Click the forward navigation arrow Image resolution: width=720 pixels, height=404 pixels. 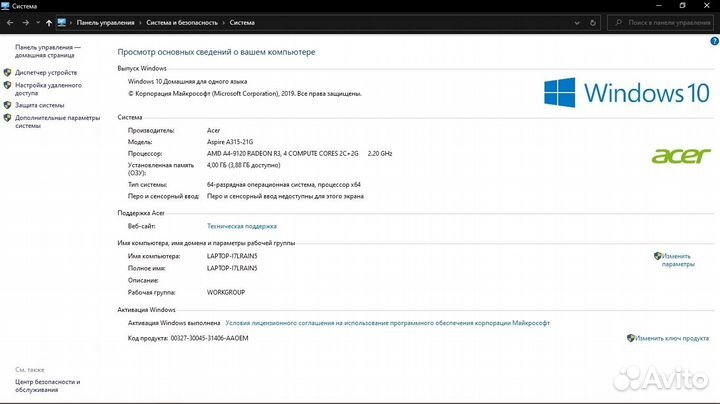25,22
